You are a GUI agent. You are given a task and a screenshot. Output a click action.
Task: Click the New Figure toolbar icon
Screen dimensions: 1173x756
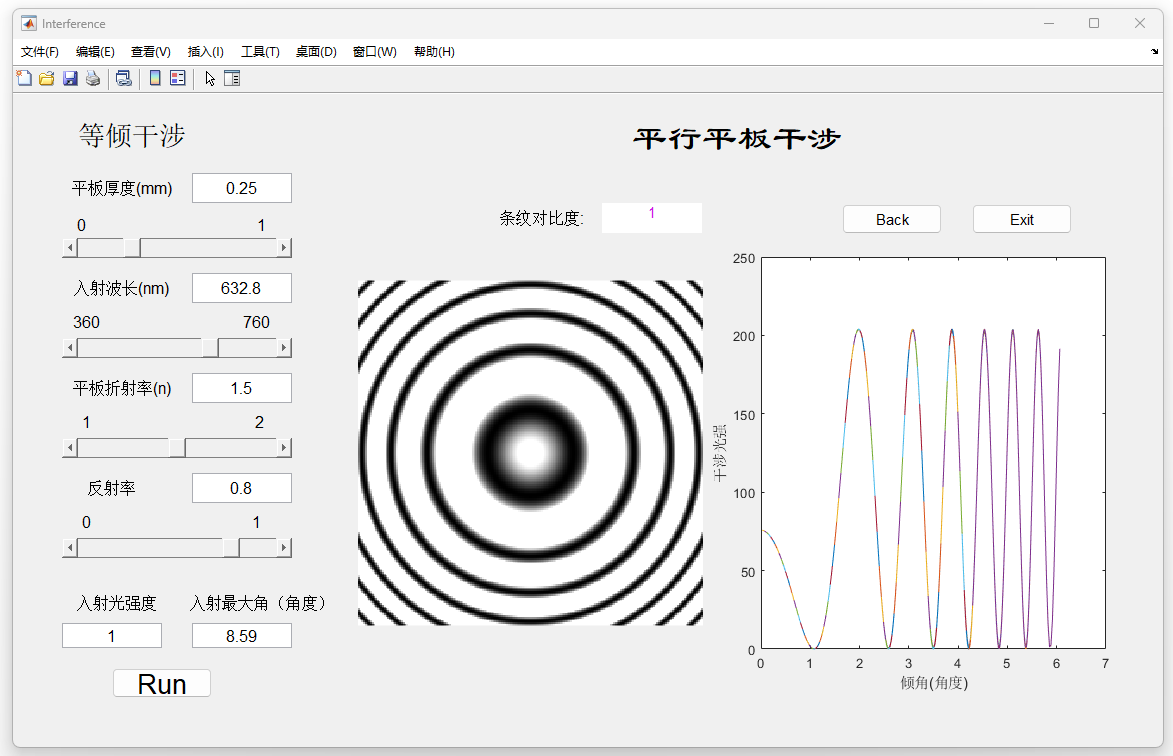(24, 78)
